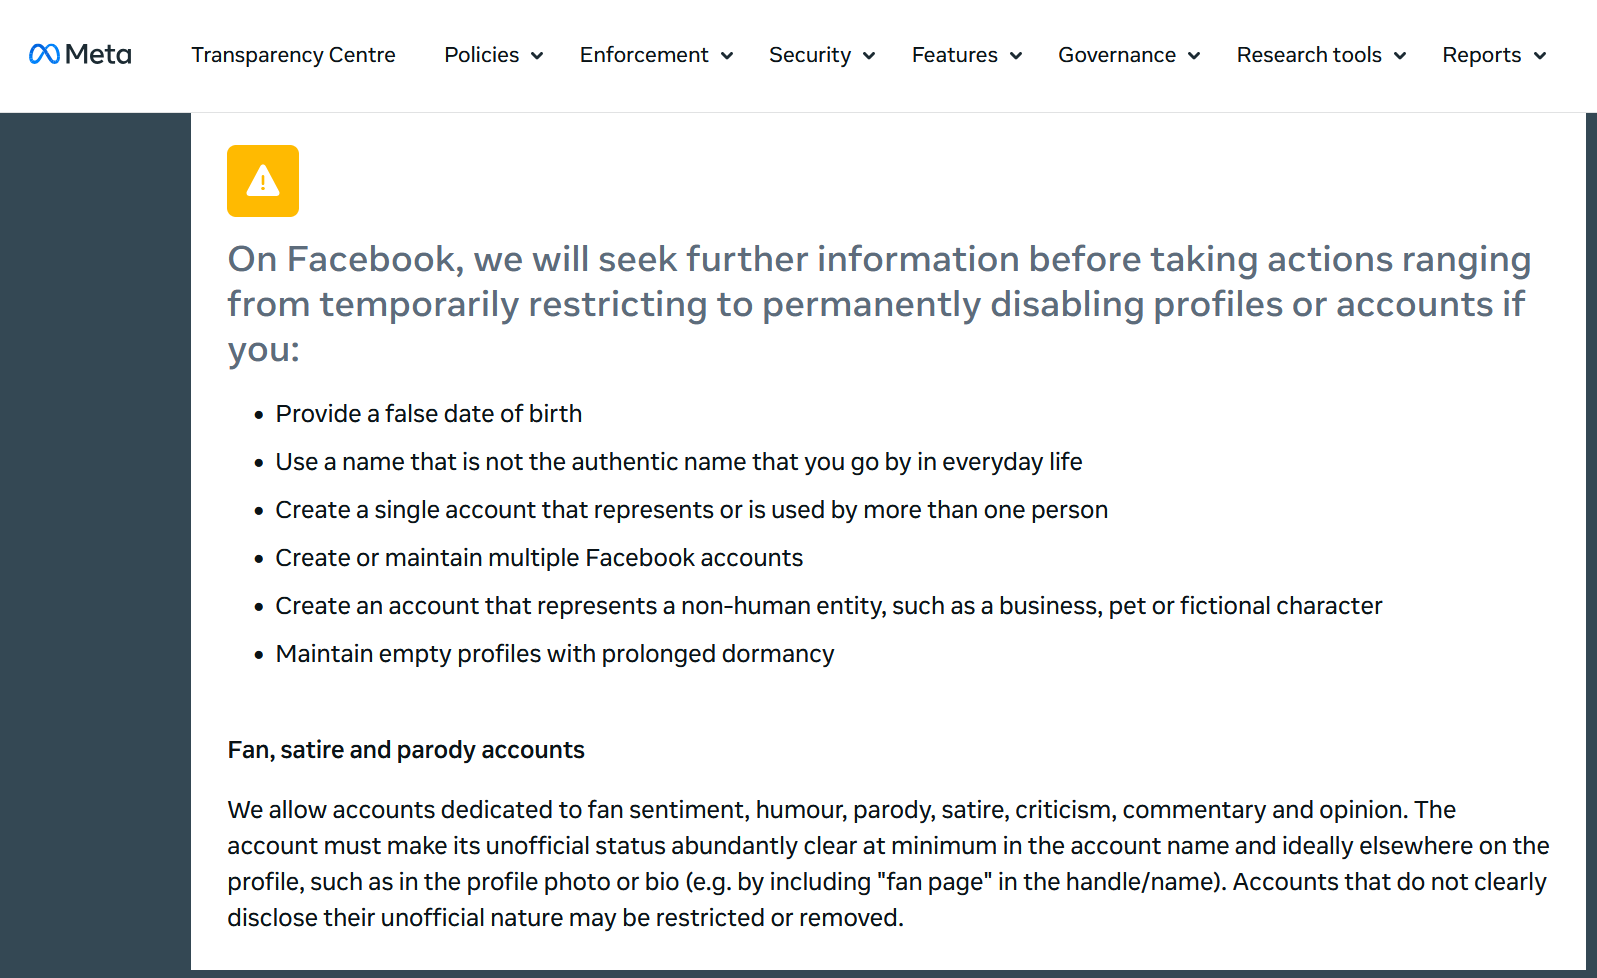Click the 'Provide a false date of birth' bullet
This screenshot has width=1597, height=978.
click(429, 414)
